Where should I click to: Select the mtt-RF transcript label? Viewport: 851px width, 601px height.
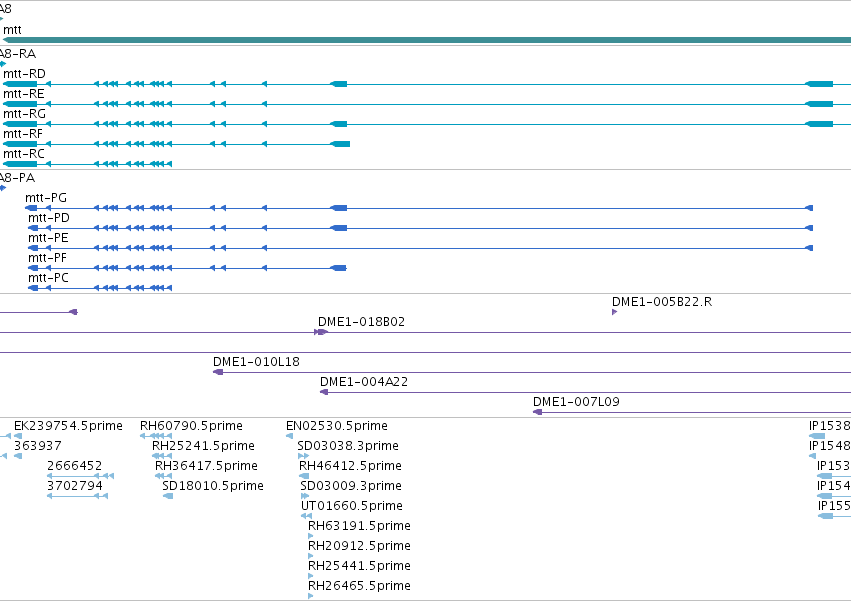click(x=23, y=134)
